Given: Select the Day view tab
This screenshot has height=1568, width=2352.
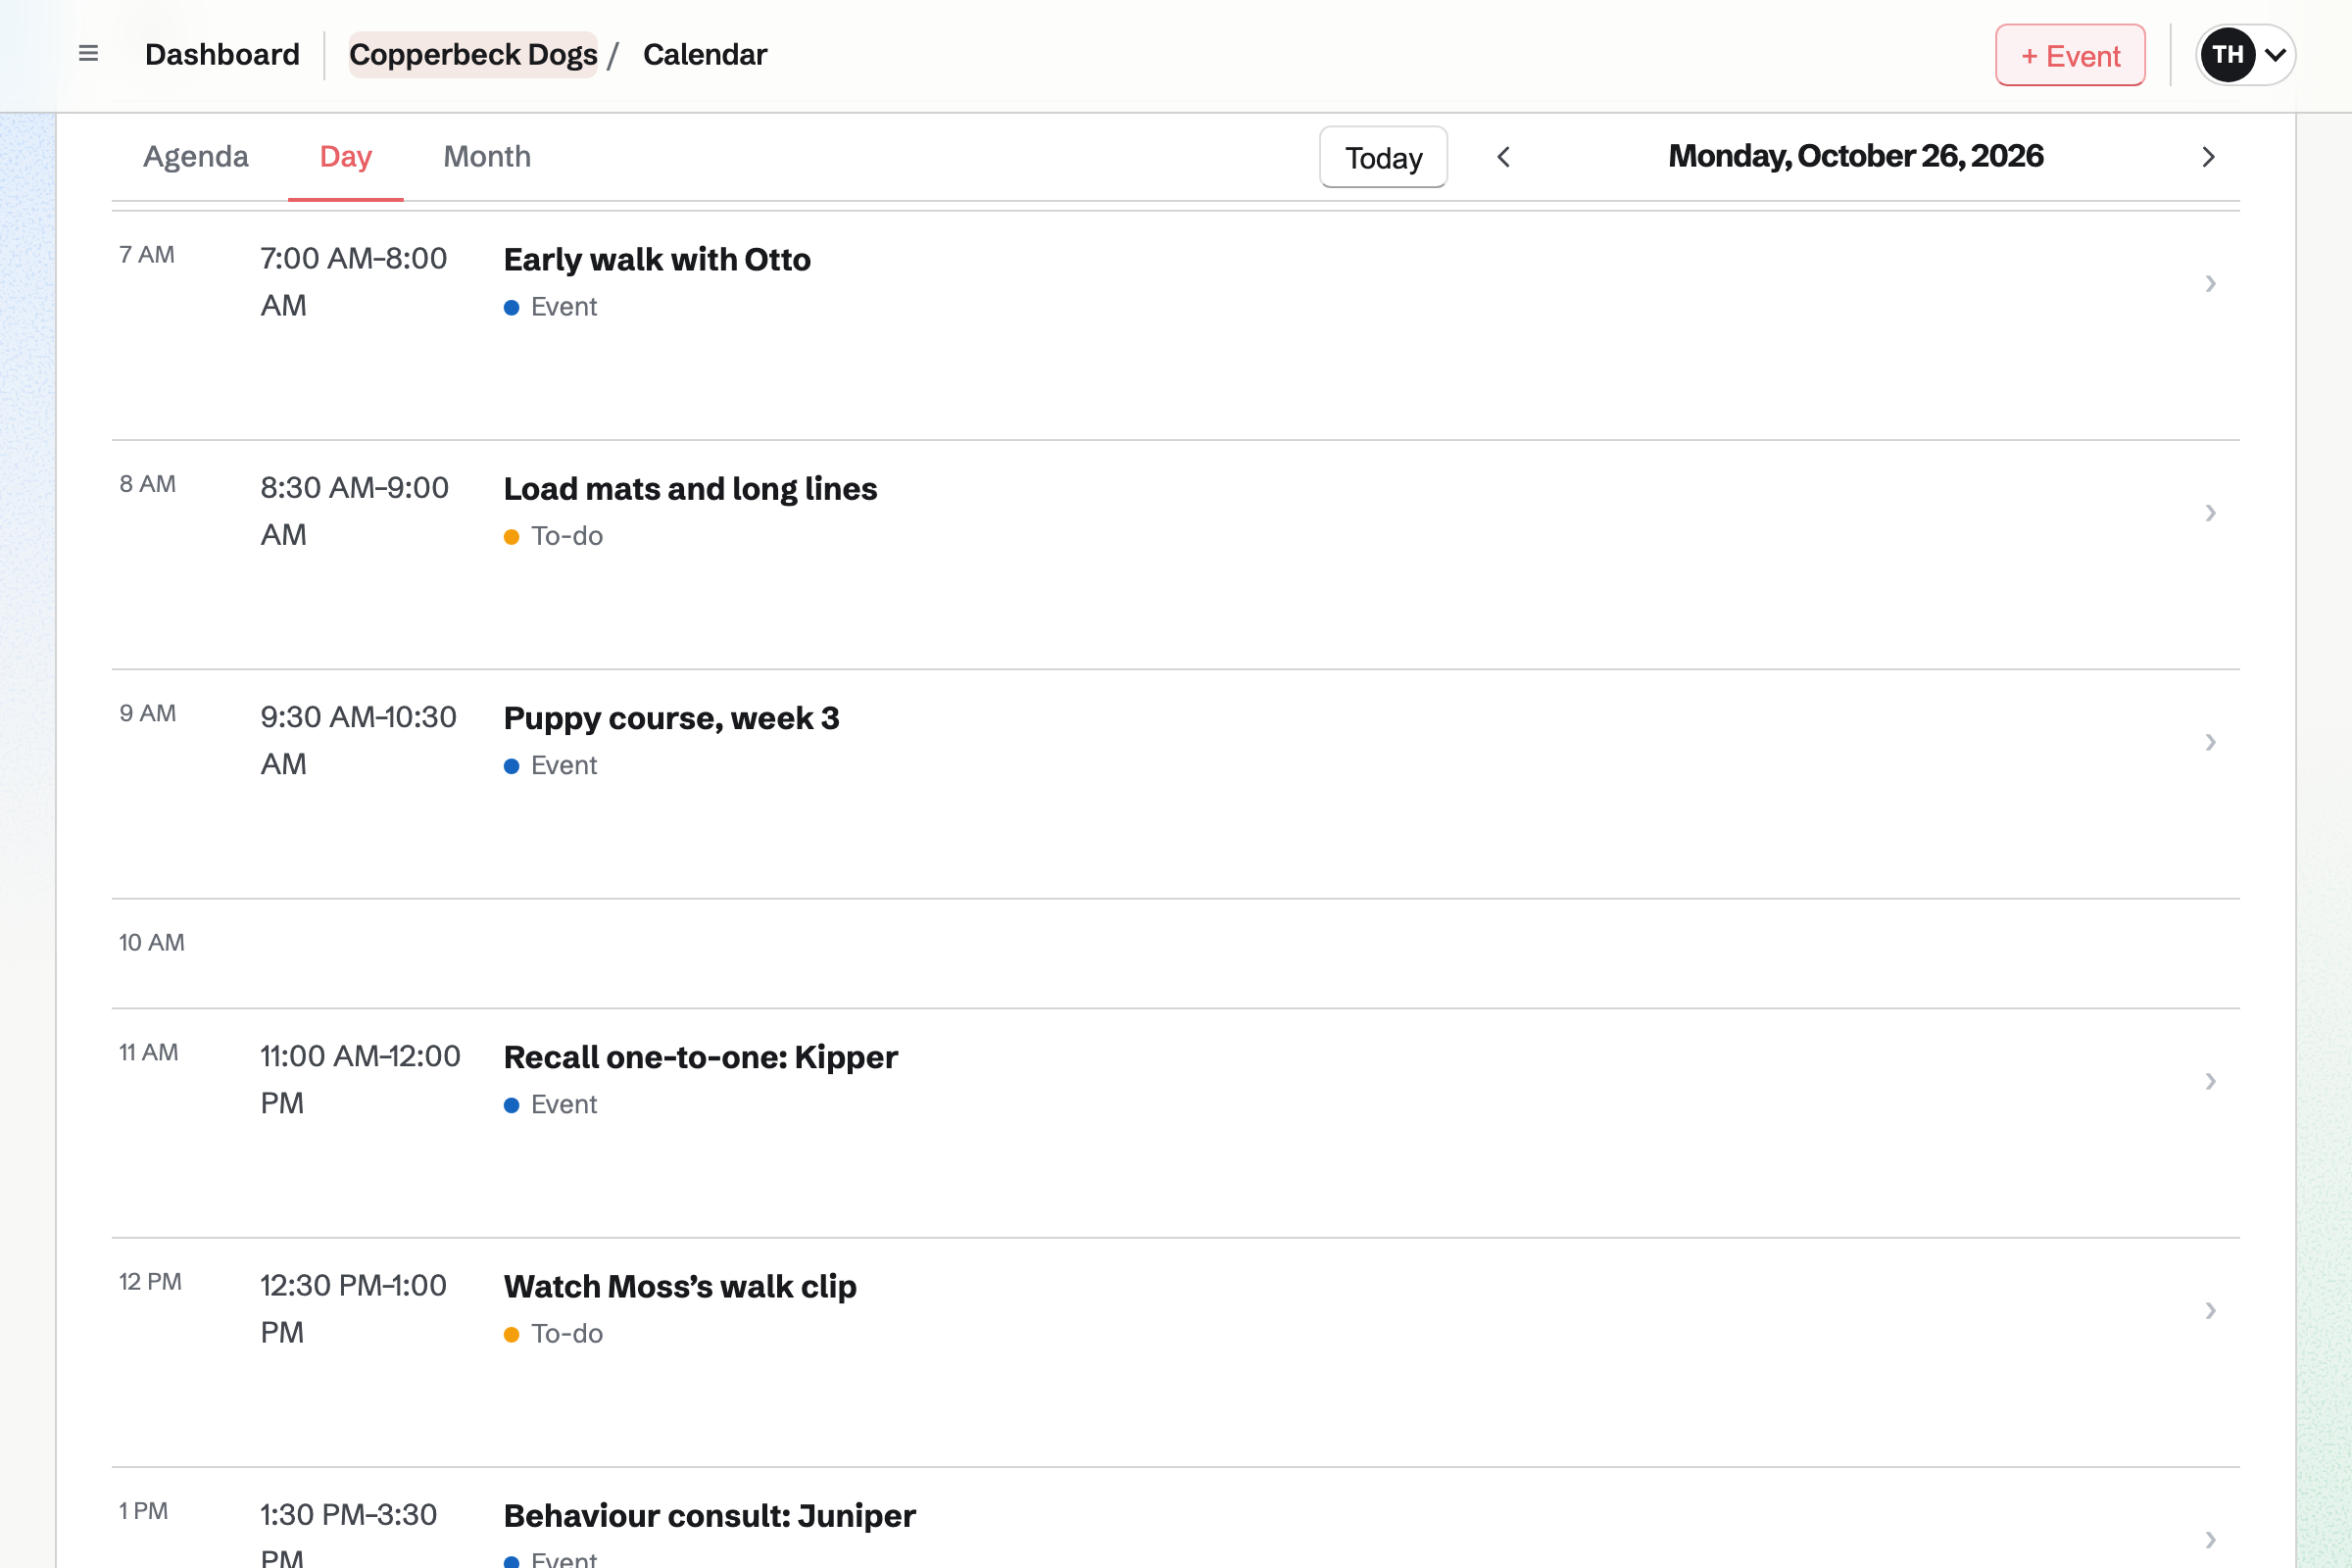Looking at the screenshot, I should tap(346, 157).
